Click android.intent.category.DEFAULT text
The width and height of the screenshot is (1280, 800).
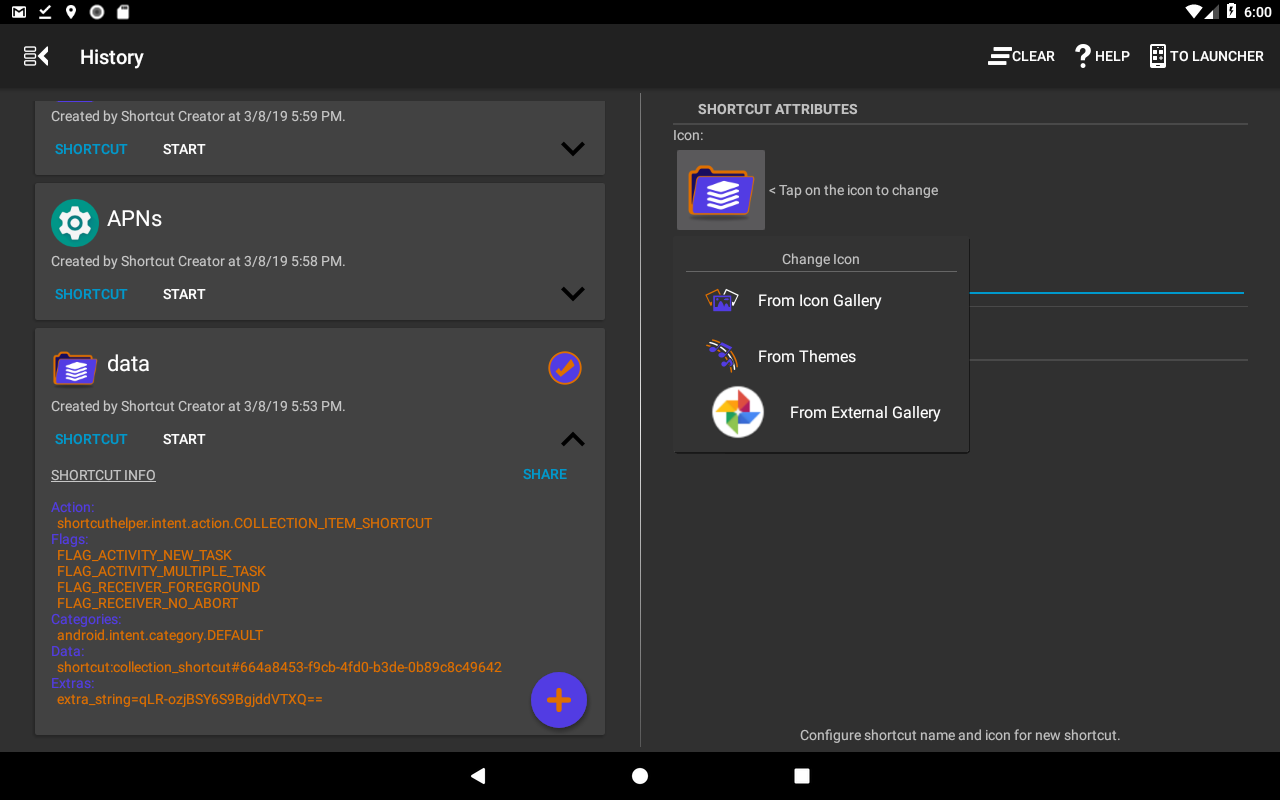coord(160,635)
